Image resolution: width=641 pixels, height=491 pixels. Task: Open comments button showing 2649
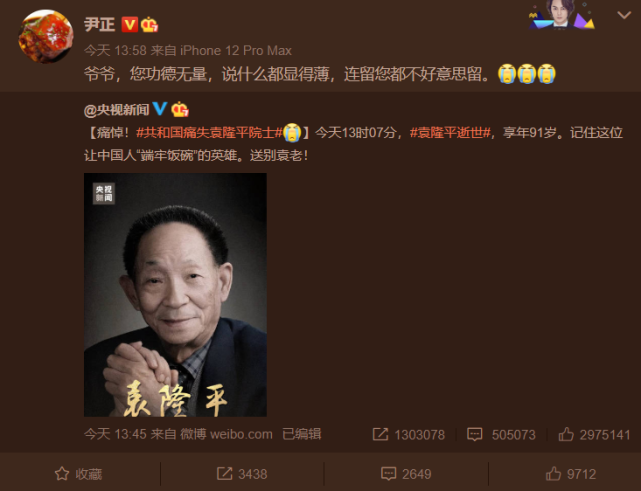(x=406, y=474)
